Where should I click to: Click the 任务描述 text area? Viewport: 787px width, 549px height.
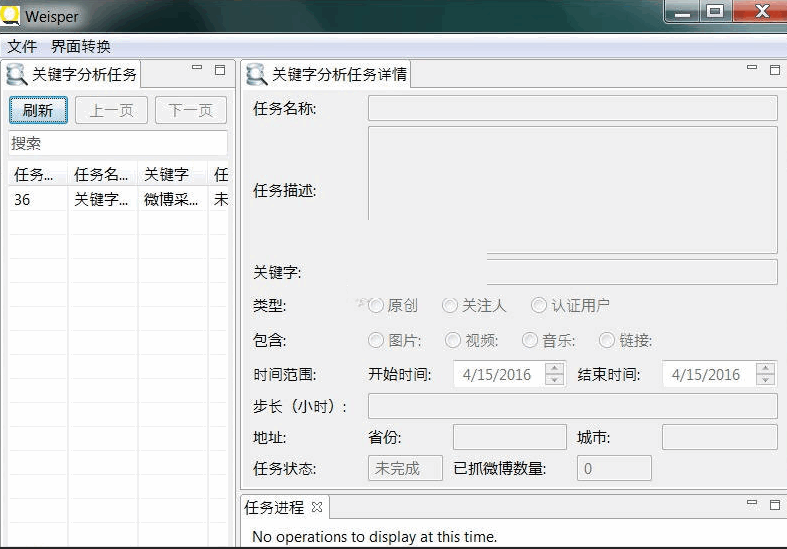tap(573, 190)
